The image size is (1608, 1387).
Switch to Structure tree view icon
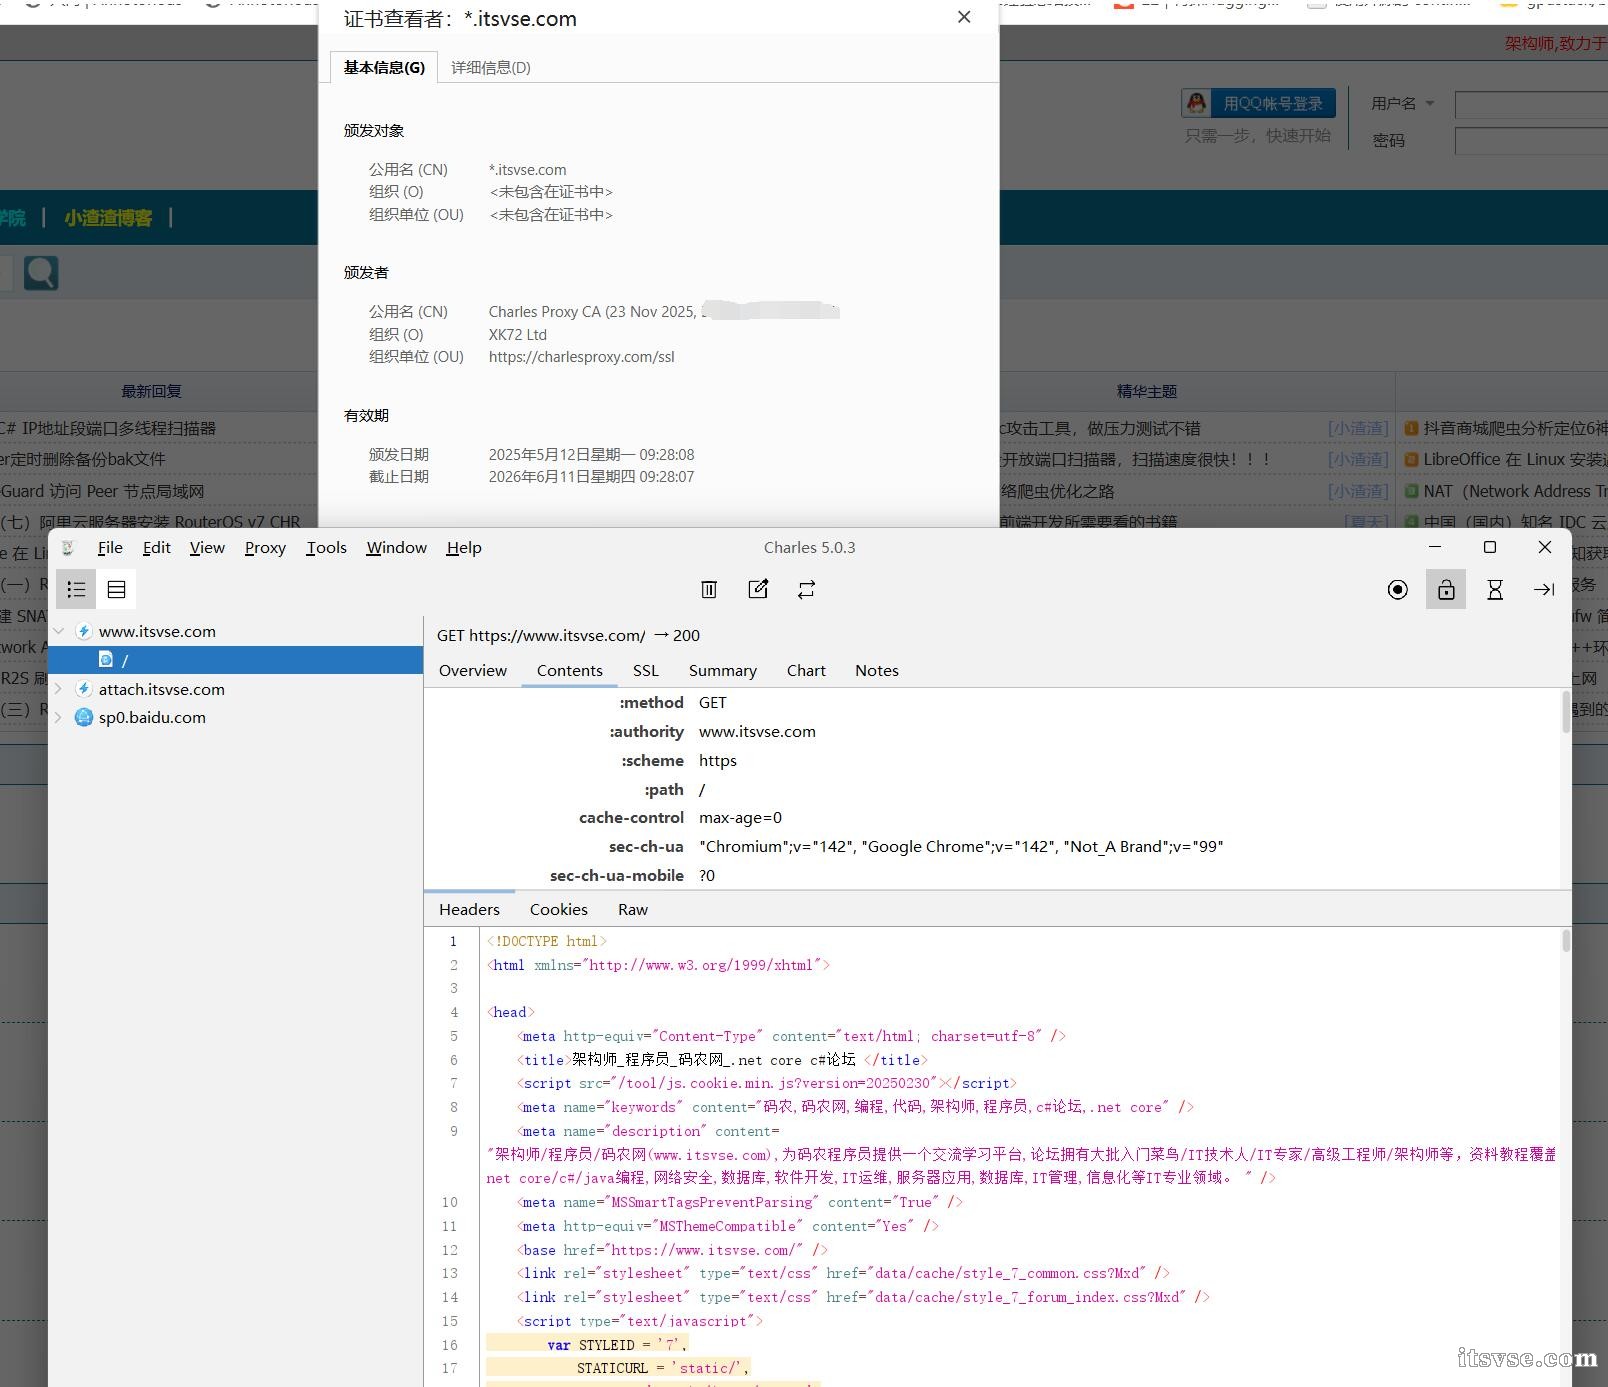click(76, 590)
